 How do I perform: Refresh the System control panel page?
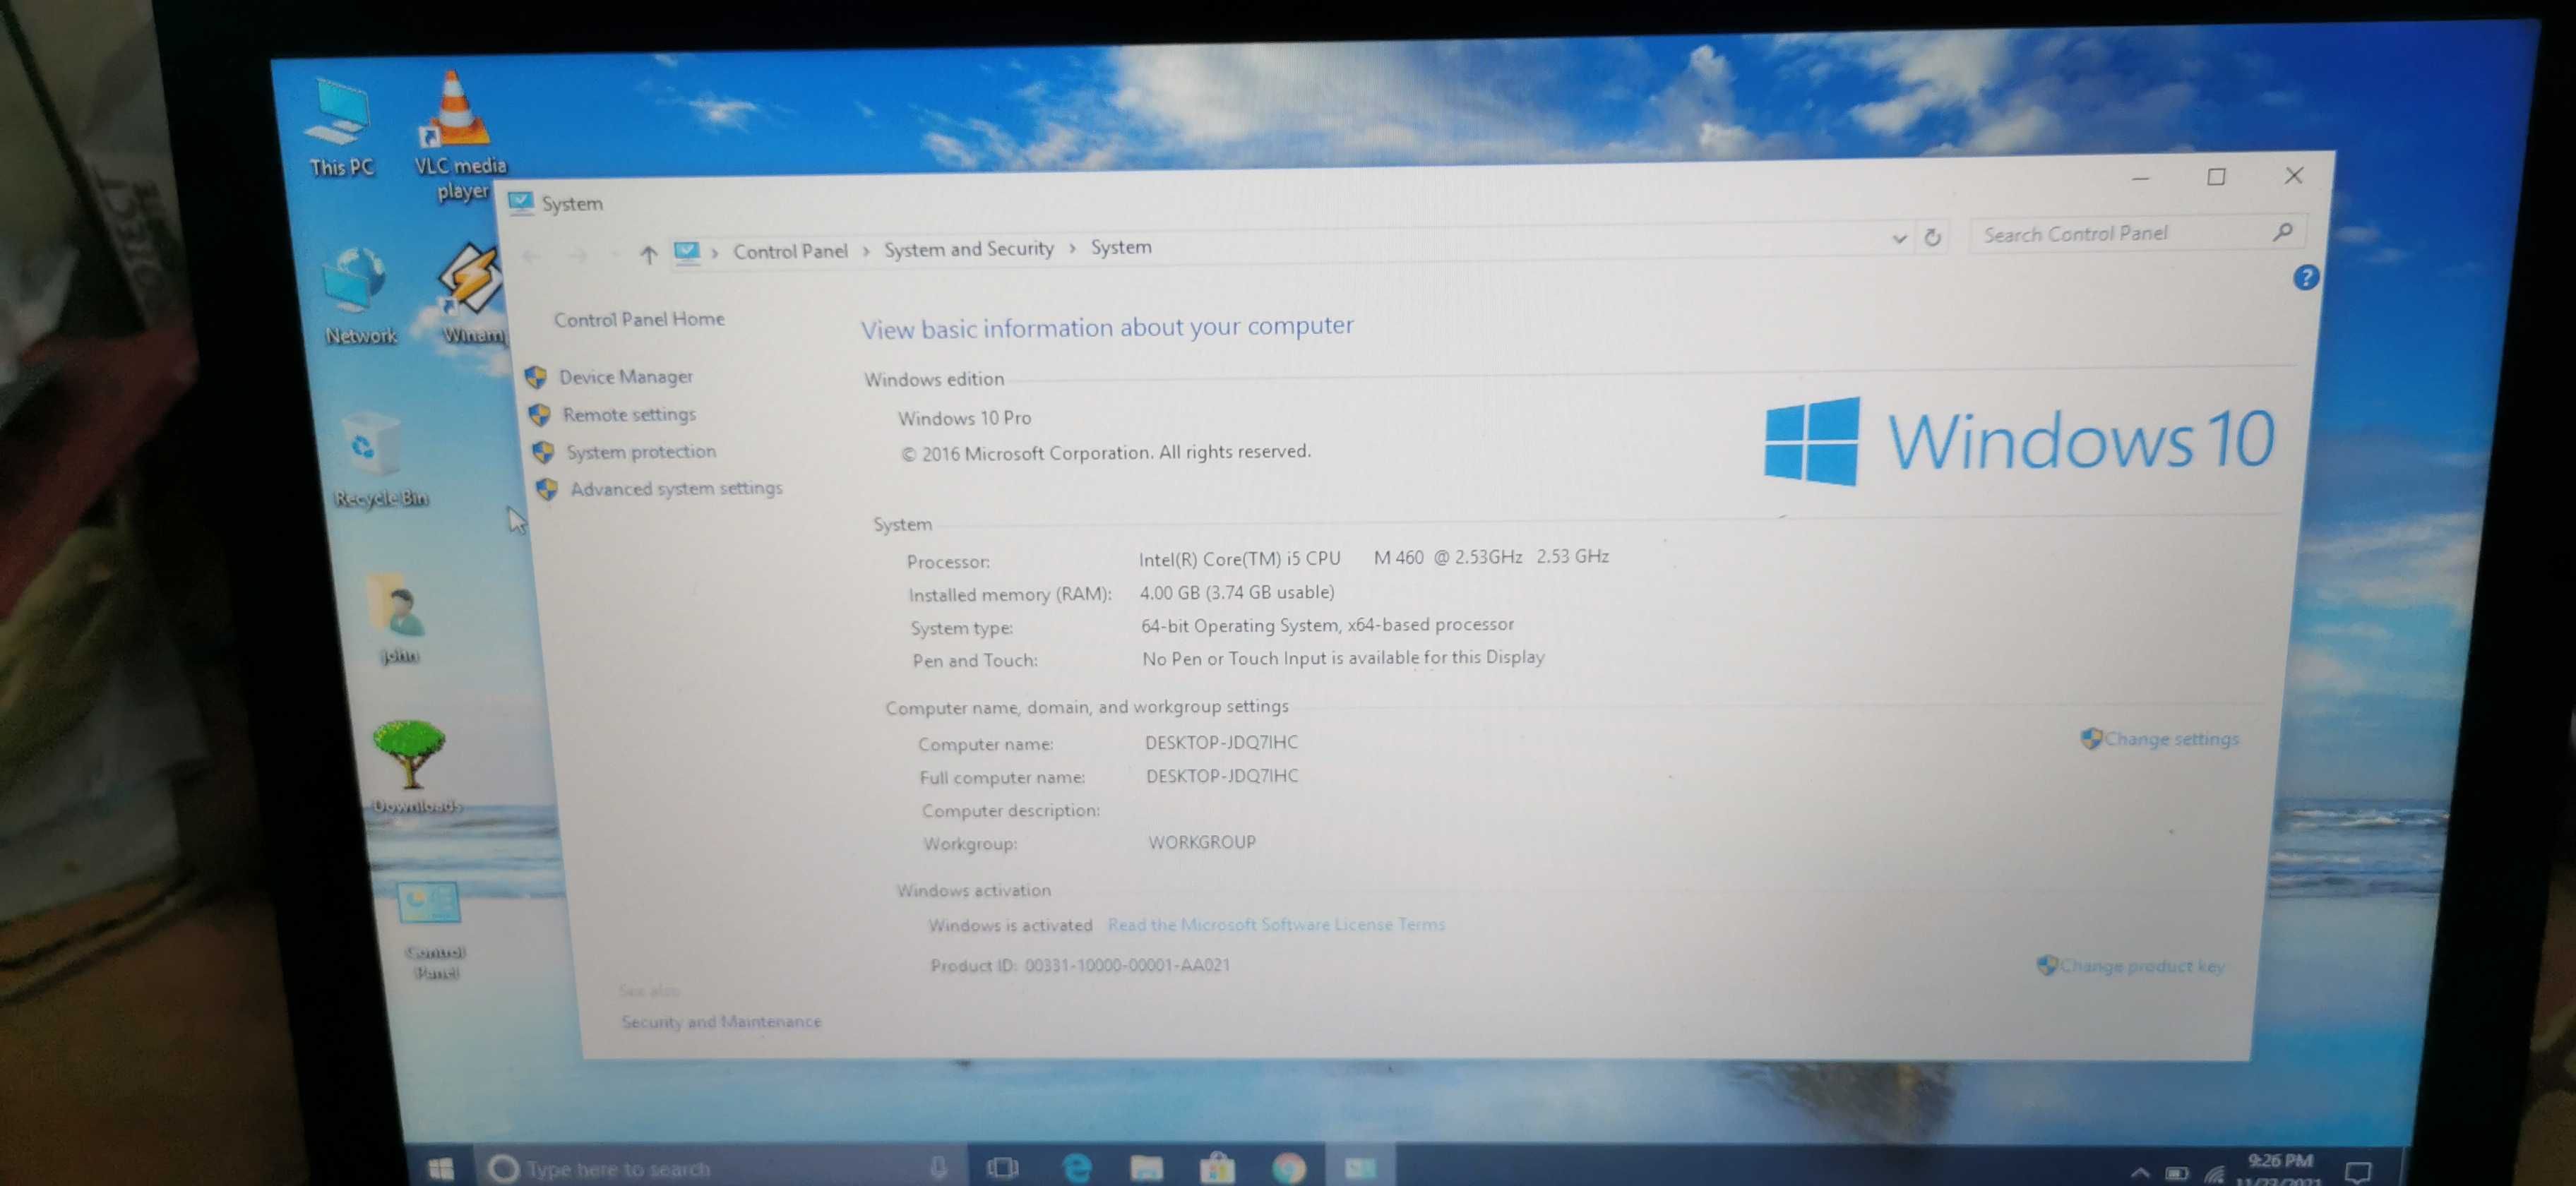[x=1932, y=237]
